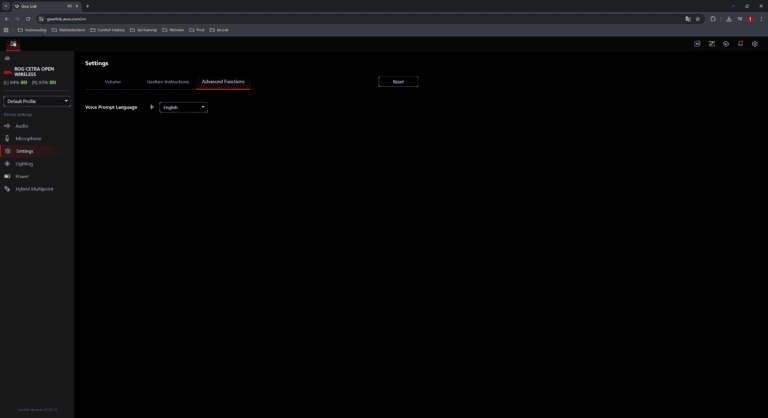This screenshot has width=768, height=418.
Task: Reload the page with browser refresh button
Action: tap(28, 18)
